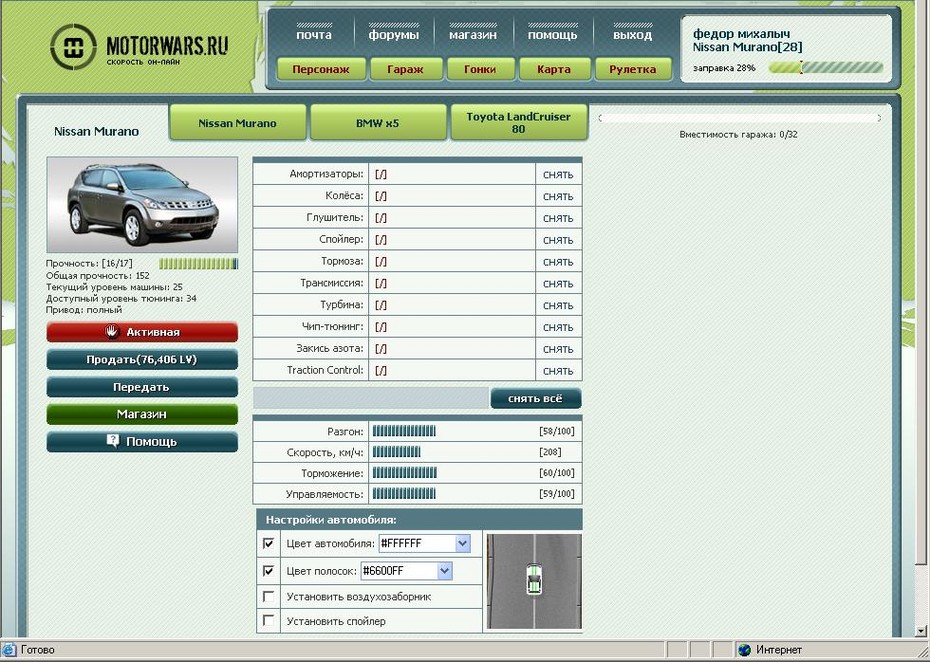930x662 pixels.
Task: Click снять for Закись азота
Action: 558,349
